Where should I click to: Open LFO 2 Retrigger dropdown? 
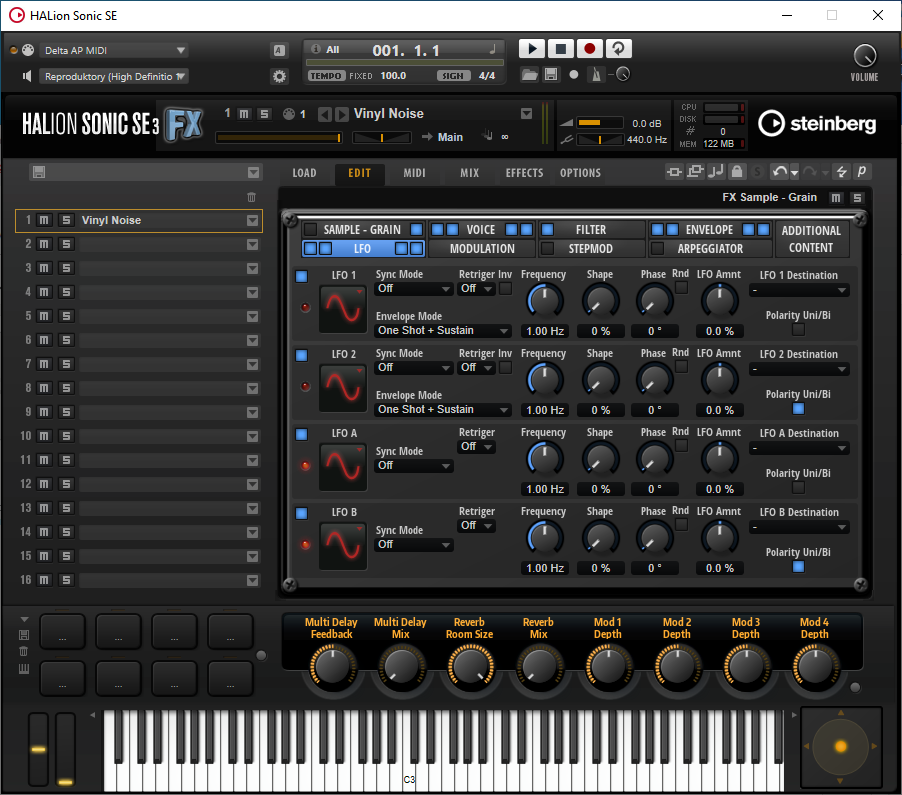[476, 368]
